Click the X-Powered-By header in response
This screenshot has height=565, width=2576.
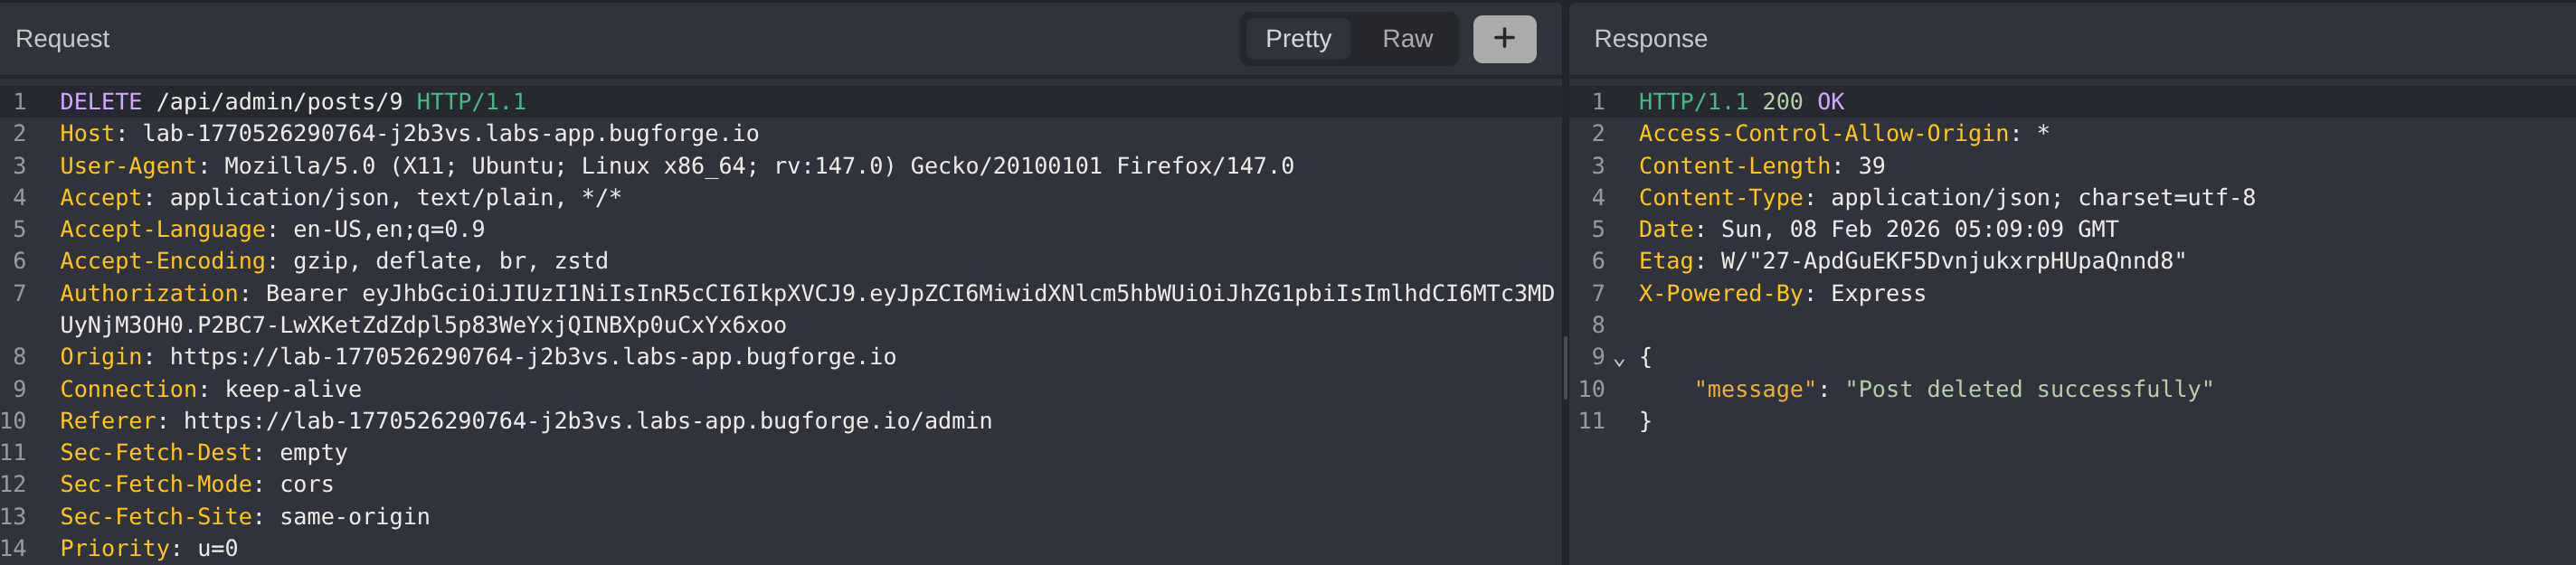(1719, 293)
